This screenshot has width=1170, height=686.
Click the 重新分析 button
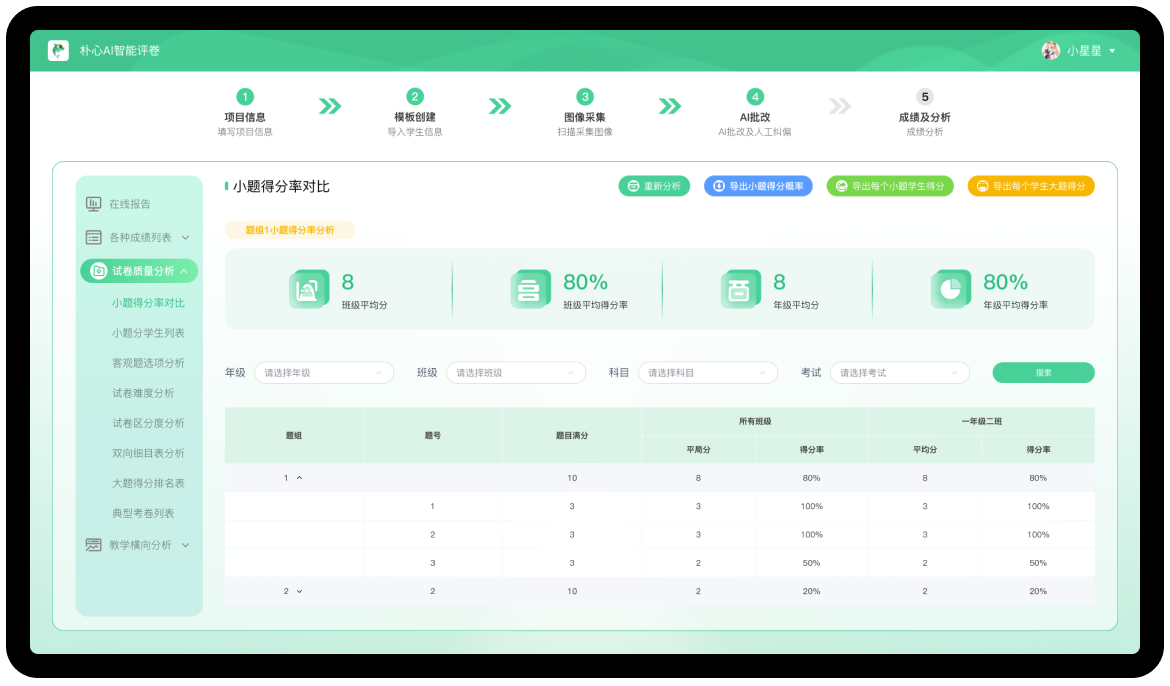pos(654,186)
